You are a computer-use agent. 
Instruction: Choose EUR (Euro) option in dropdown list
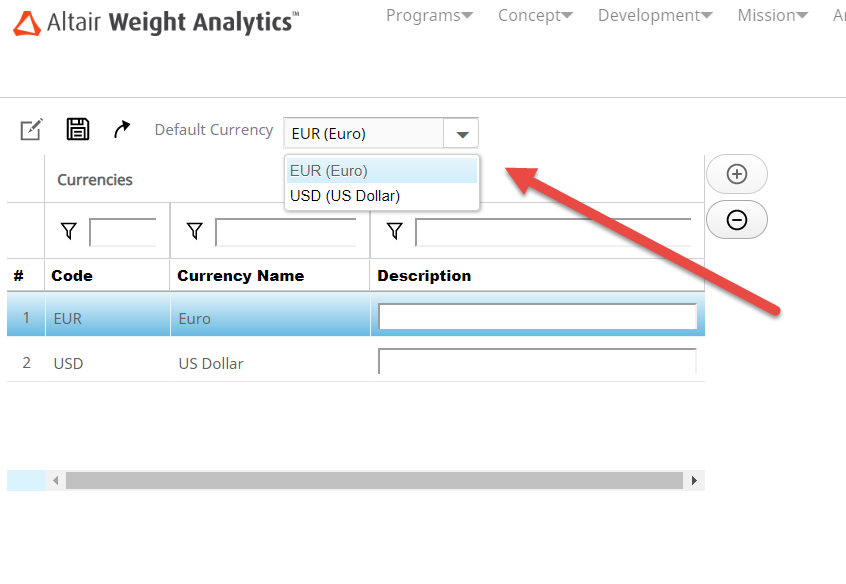[330, 171]
